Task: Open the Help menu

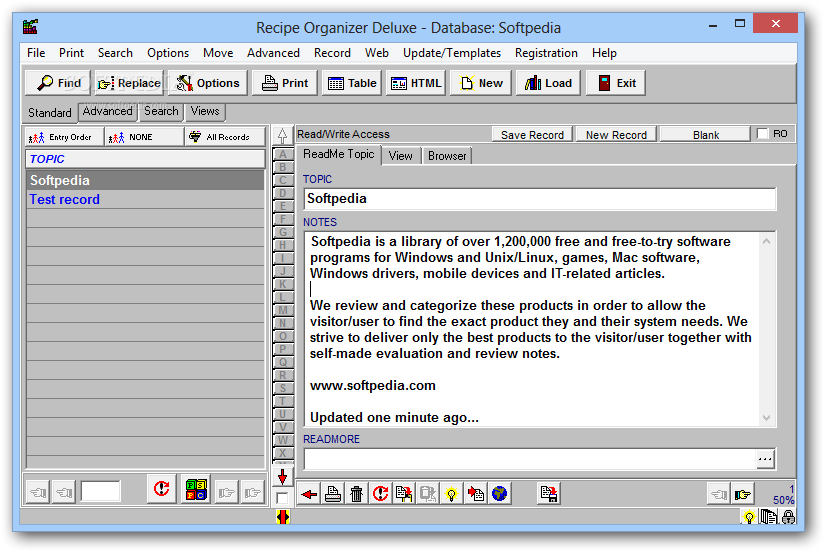Action: tap(604, 53)
